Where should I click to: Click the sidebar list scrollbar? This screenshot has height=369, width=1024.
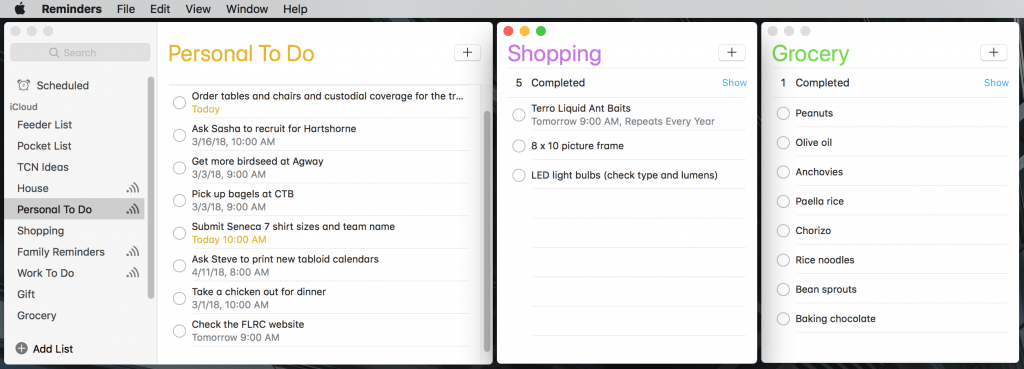click(151, 187)
